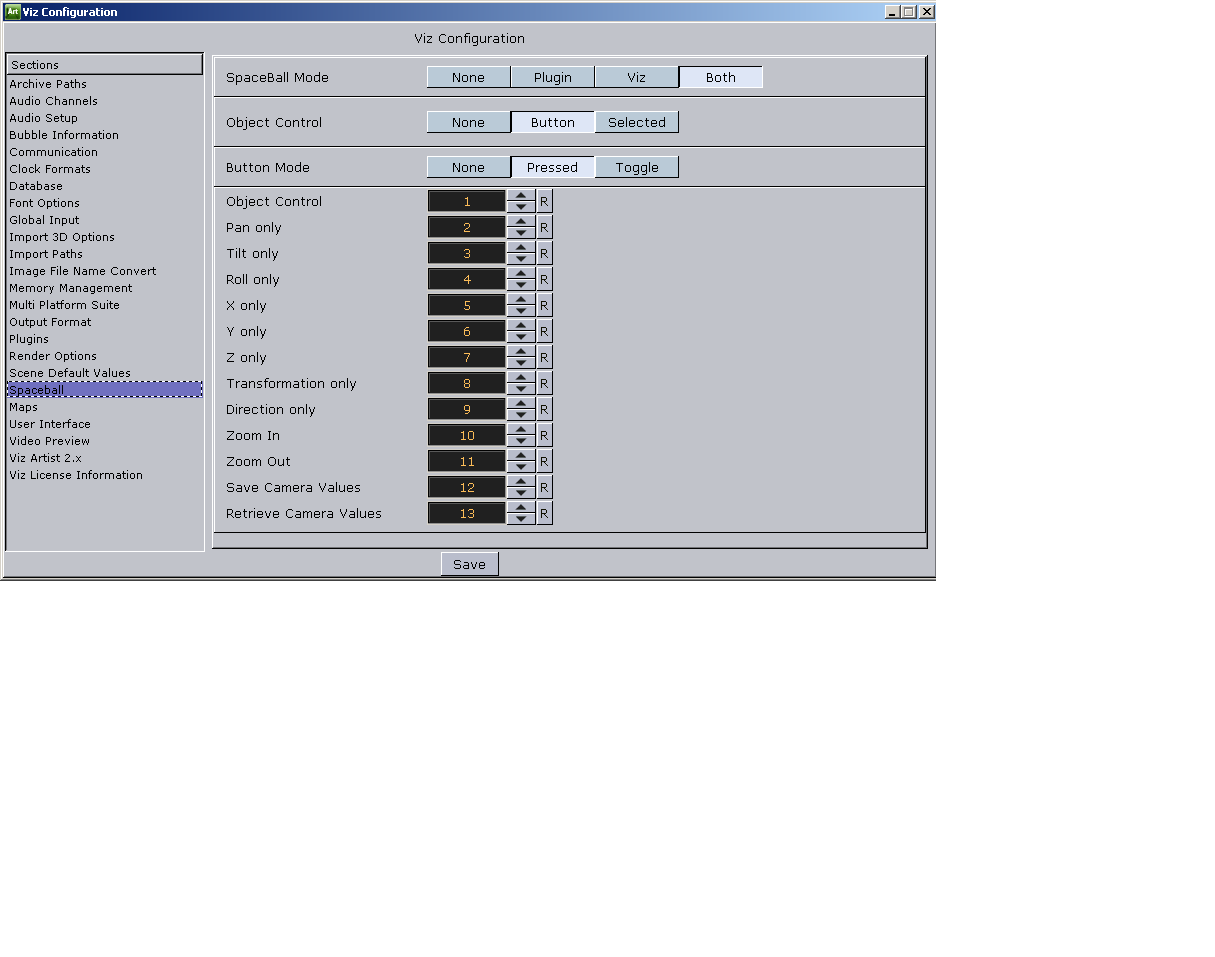
Task: Click the R reset next to Tilt only
Action: (544, 254)
